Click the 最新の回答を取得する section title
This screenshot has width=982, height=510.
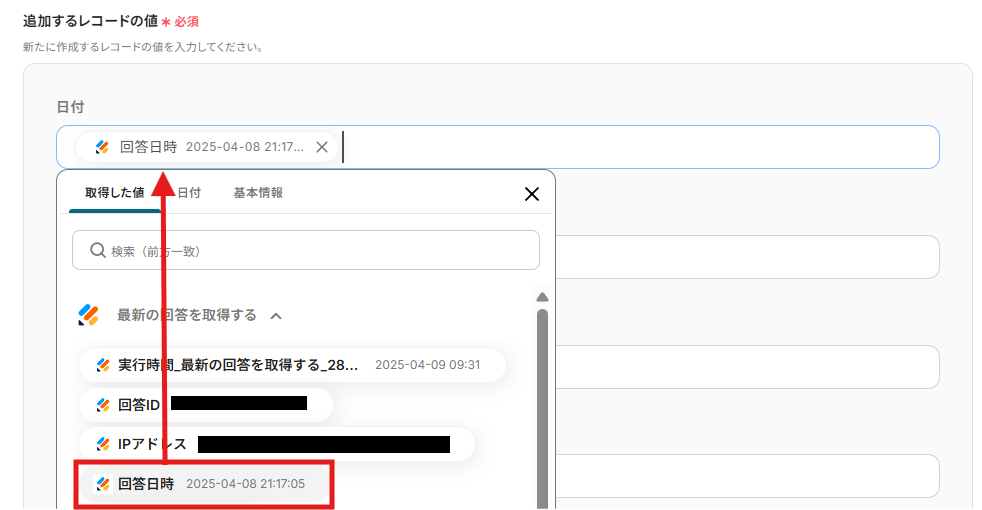[187, 315]
